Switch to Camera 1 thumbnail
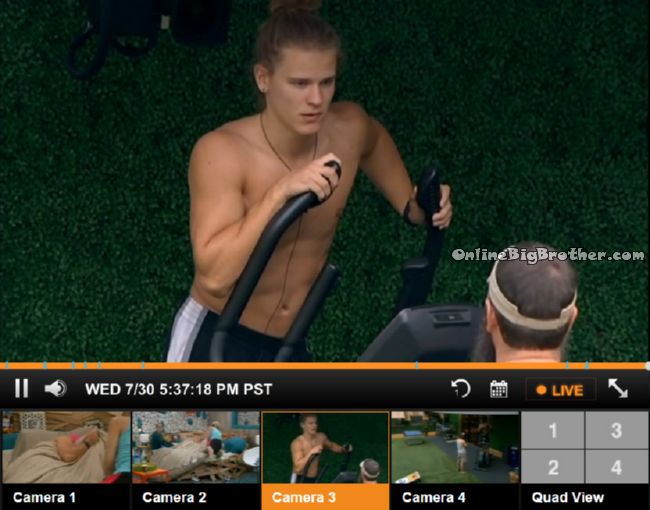 65,447
